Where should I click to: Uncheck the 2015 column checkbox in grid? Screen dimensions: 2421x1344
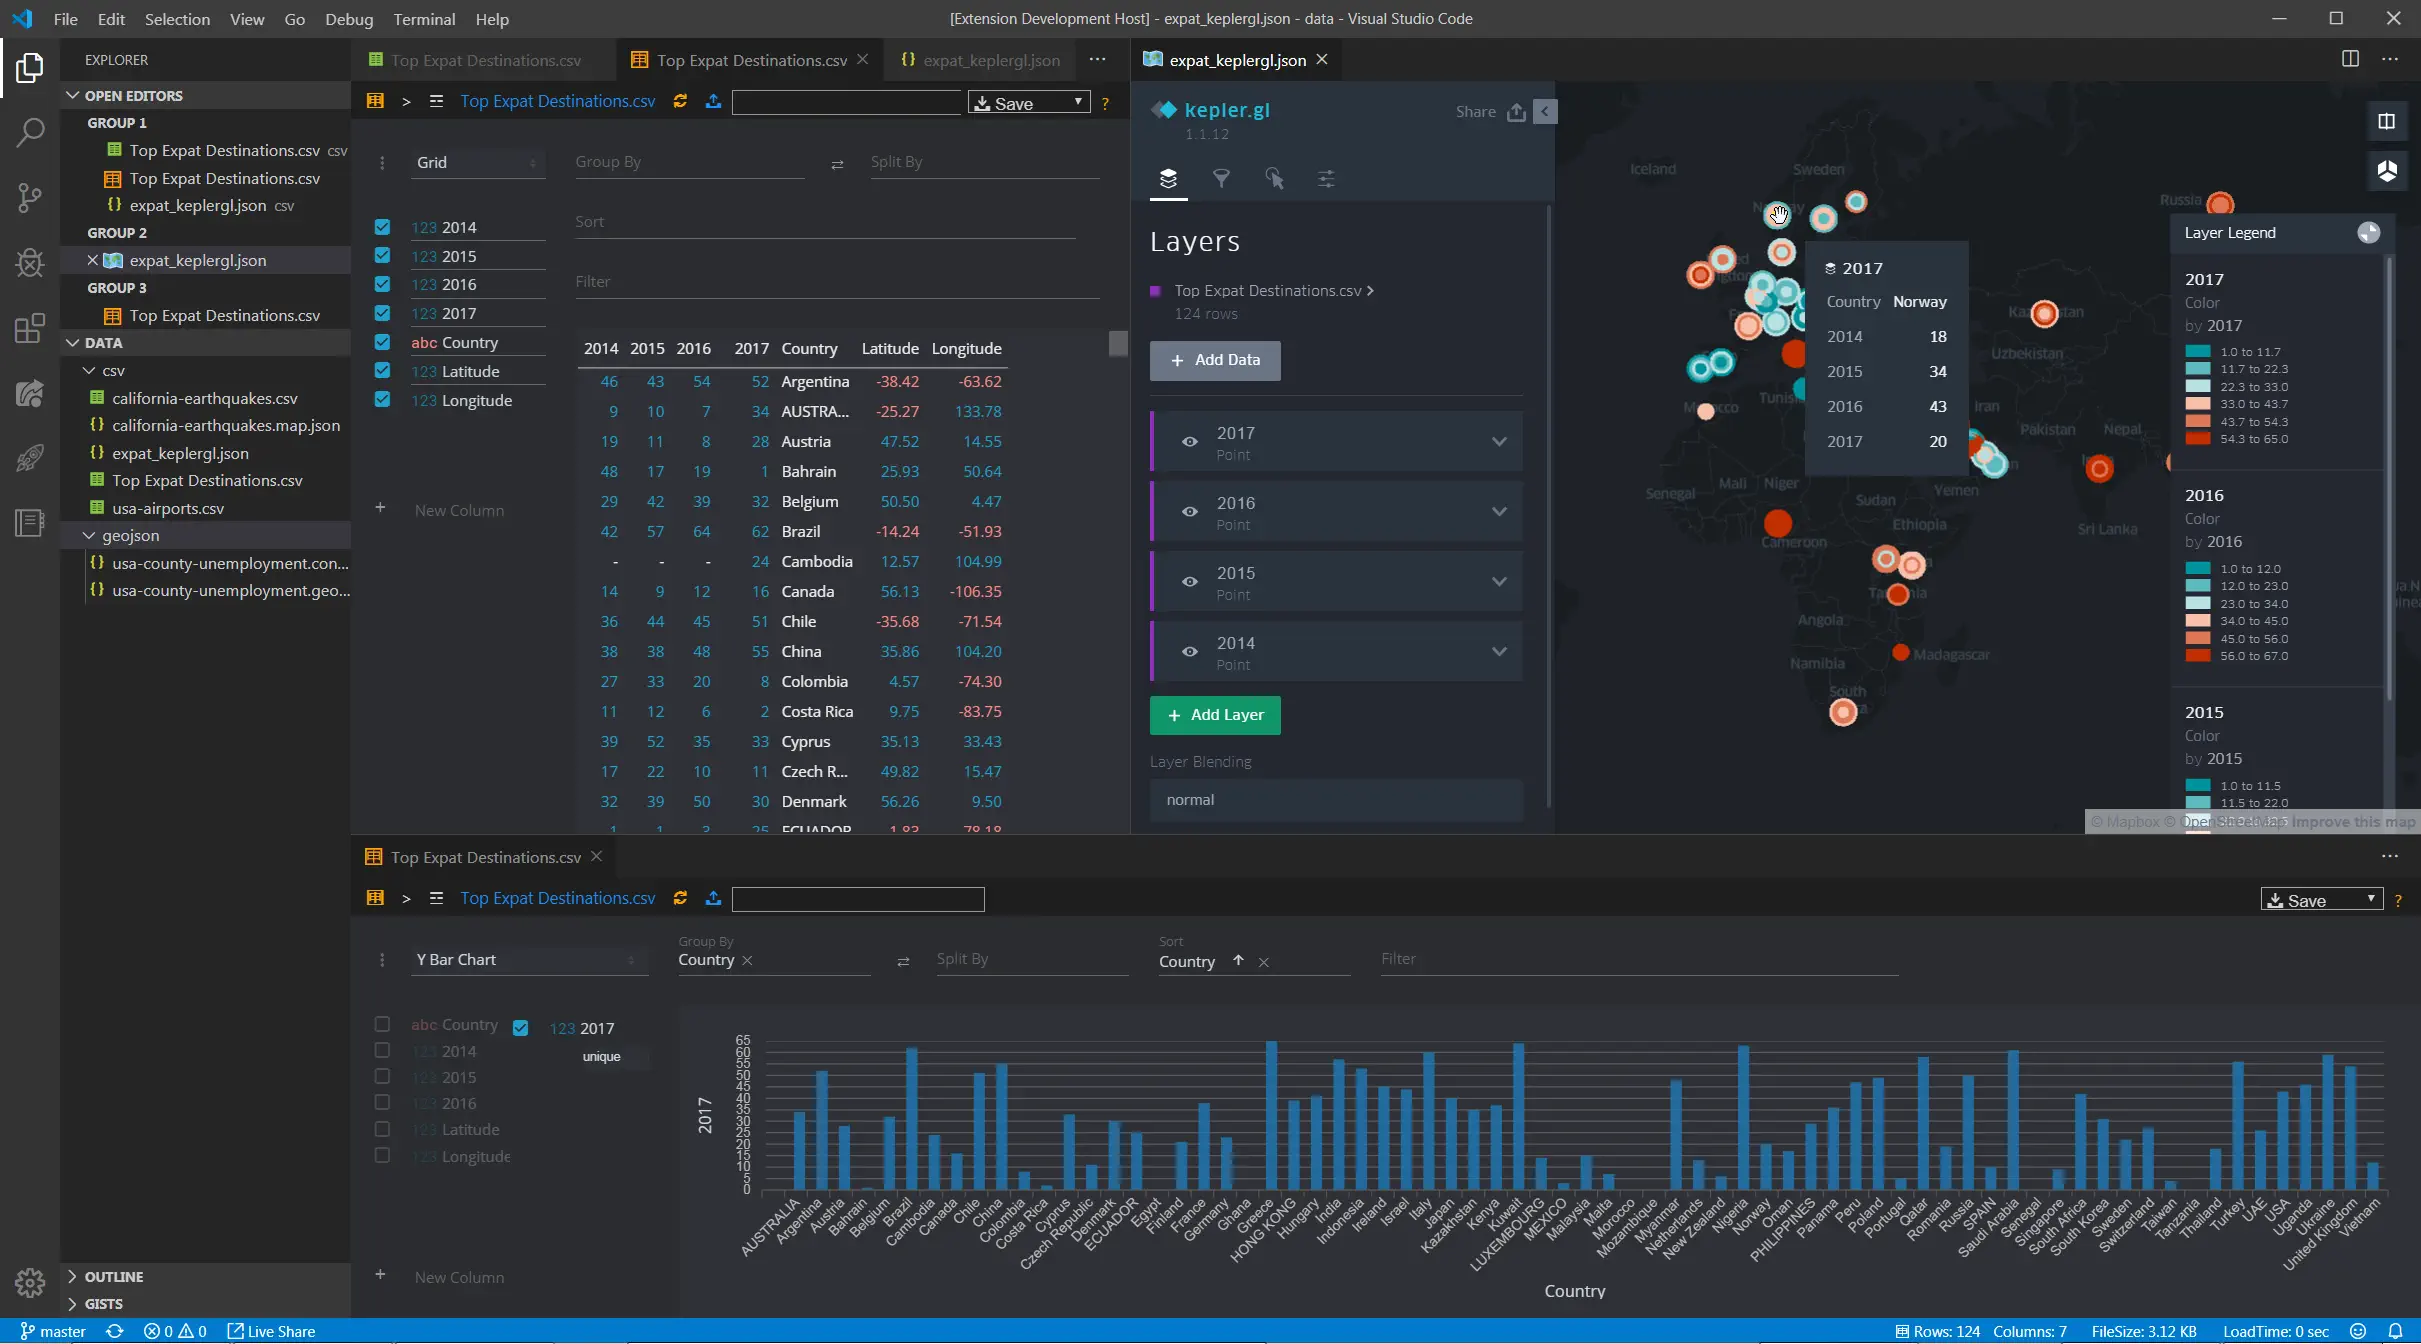(382, 256)
